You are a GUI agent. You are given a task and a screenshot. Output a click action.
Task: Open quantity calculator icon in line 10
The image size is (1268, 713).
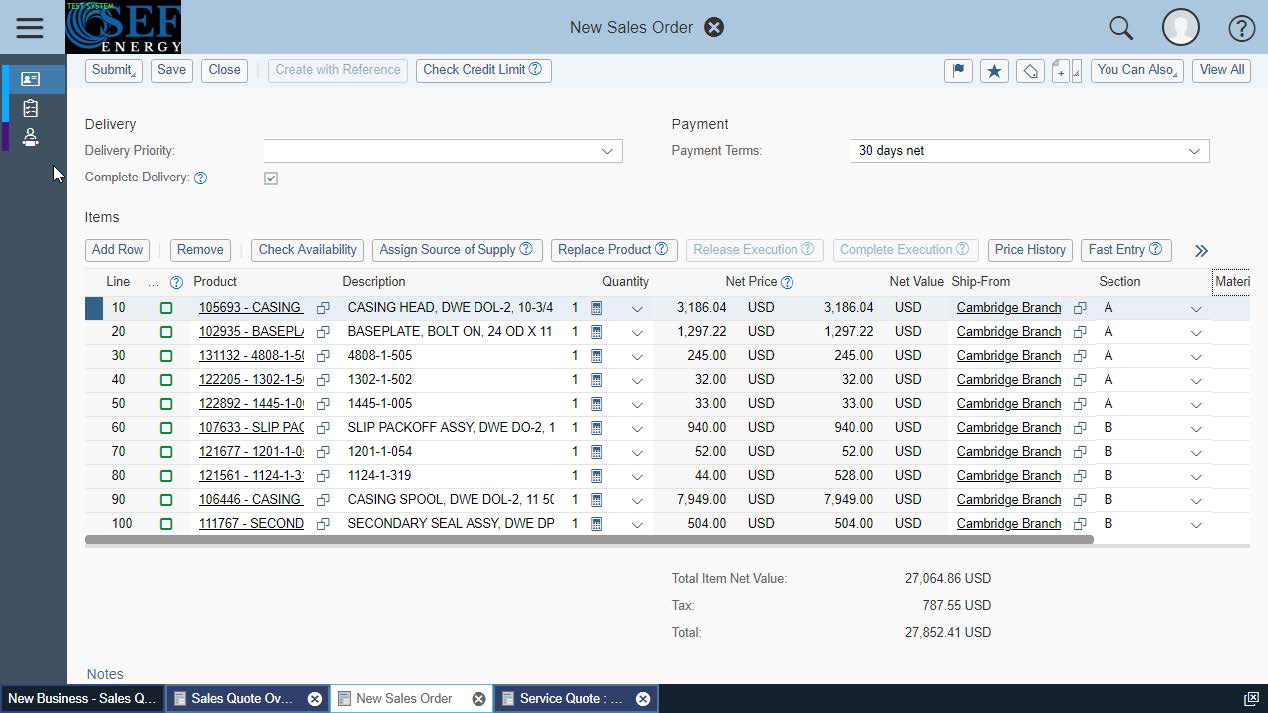tap(597, 308)
